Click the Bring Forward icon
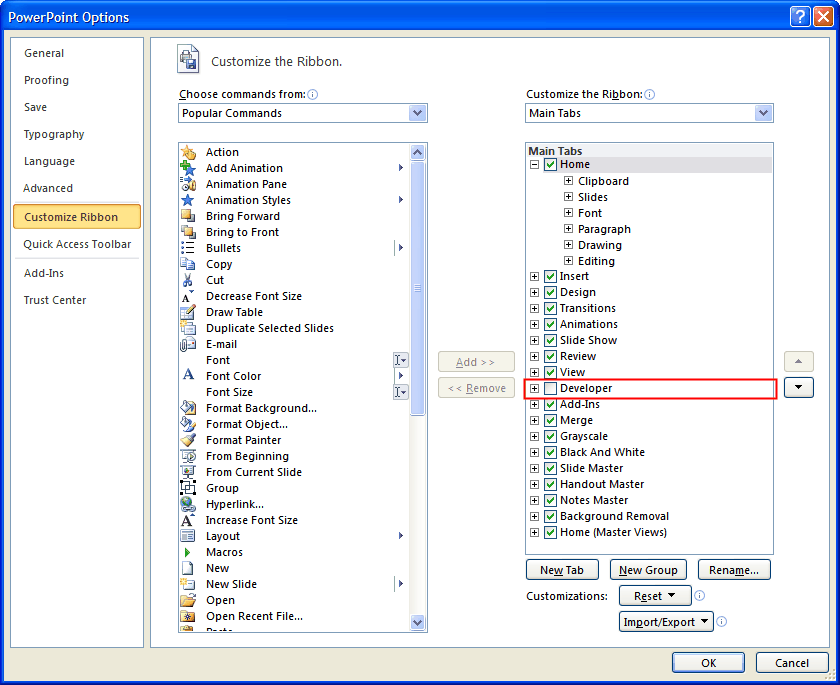Viewport: 840px width, 685px height. click(x=188, y=216)
